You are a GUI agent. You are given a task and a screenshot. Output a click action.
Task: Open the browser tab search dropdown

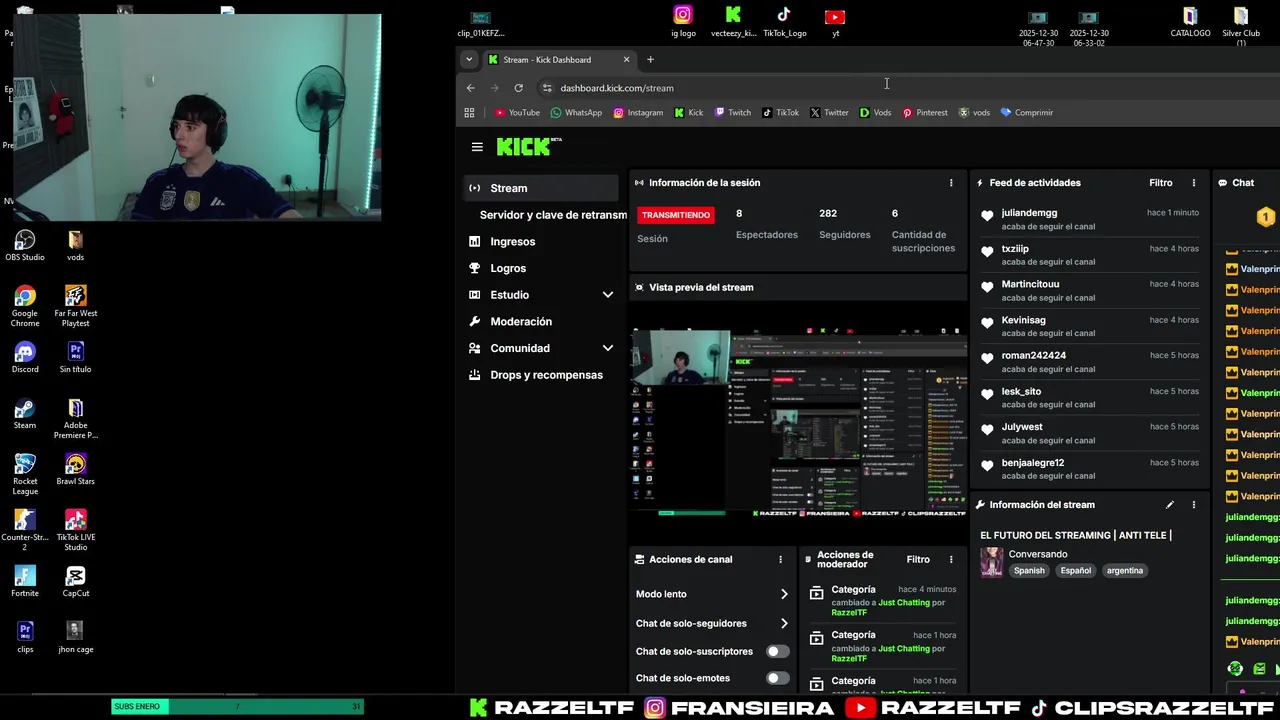468,60
